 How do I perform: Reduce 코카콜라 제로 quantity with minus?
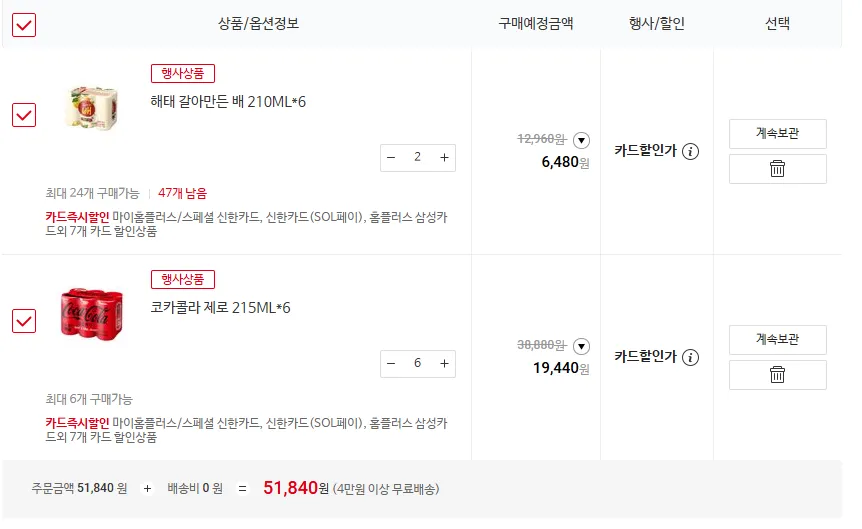pos(391,363)
